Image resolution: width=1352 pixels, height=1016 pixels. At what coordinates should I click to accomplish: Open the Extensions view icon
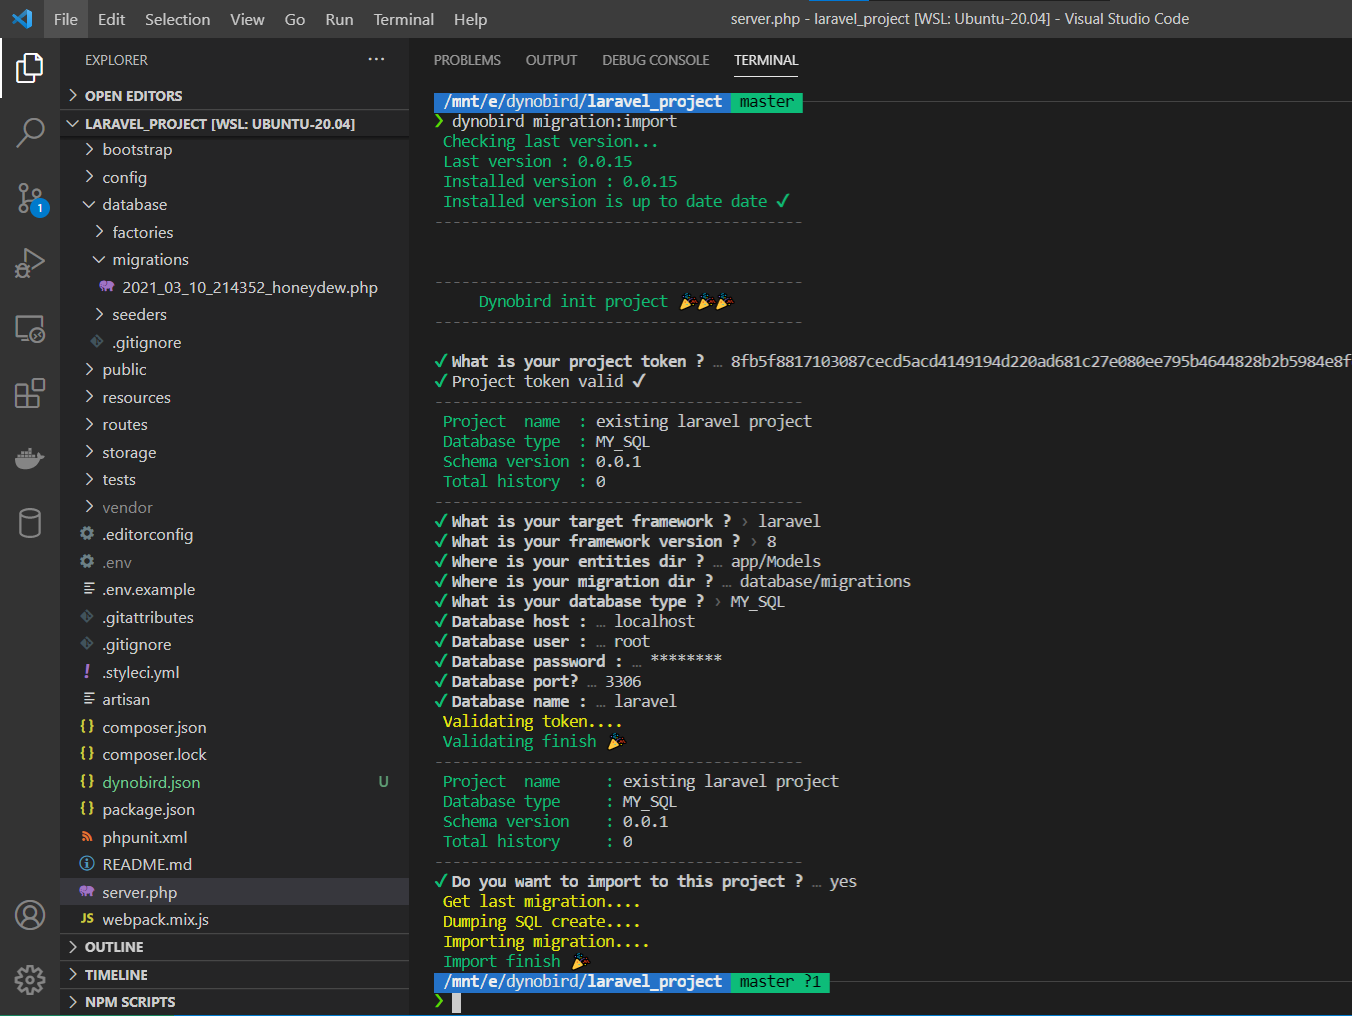30,393
